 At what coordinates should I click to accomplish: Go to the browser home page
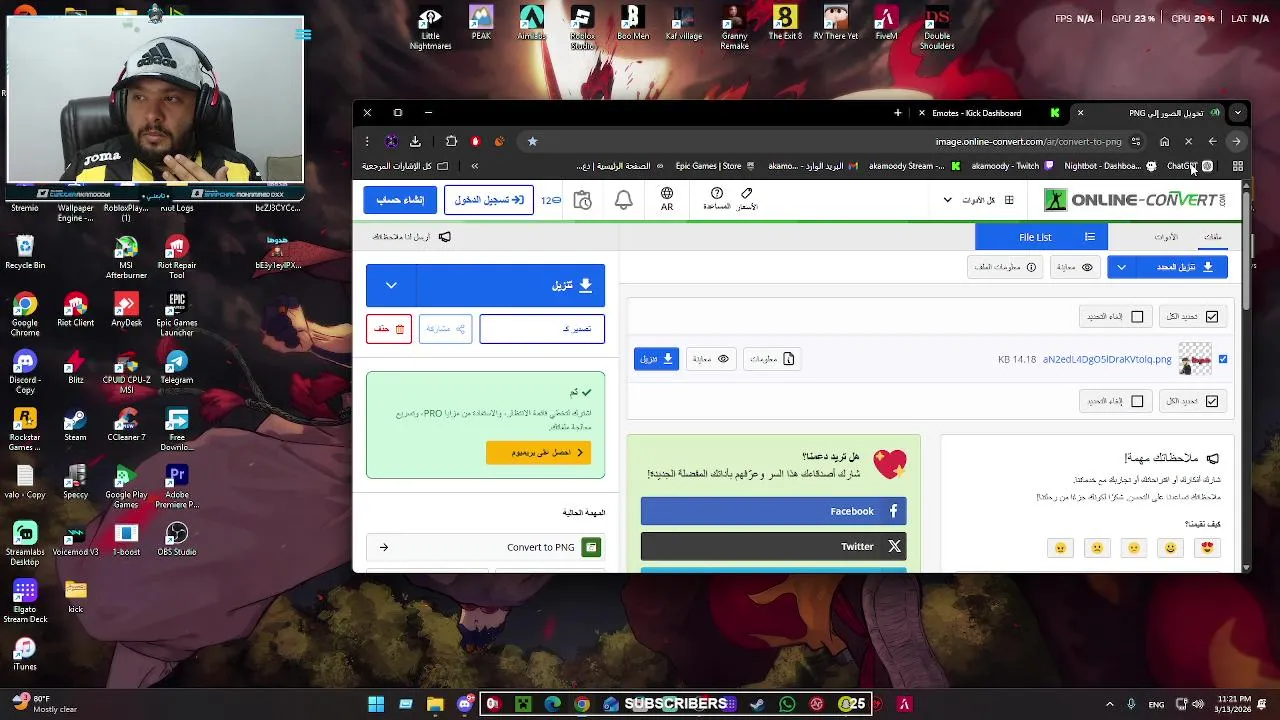pyautogui.click(x=1164, y=141)
